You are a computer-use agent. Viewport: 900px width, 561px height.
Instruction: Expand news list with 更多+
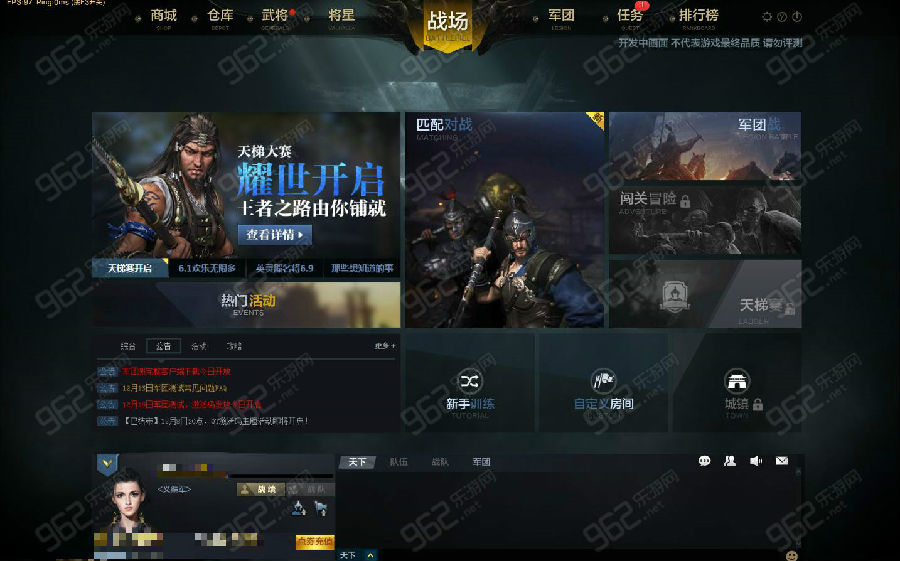tap(385, 346)
